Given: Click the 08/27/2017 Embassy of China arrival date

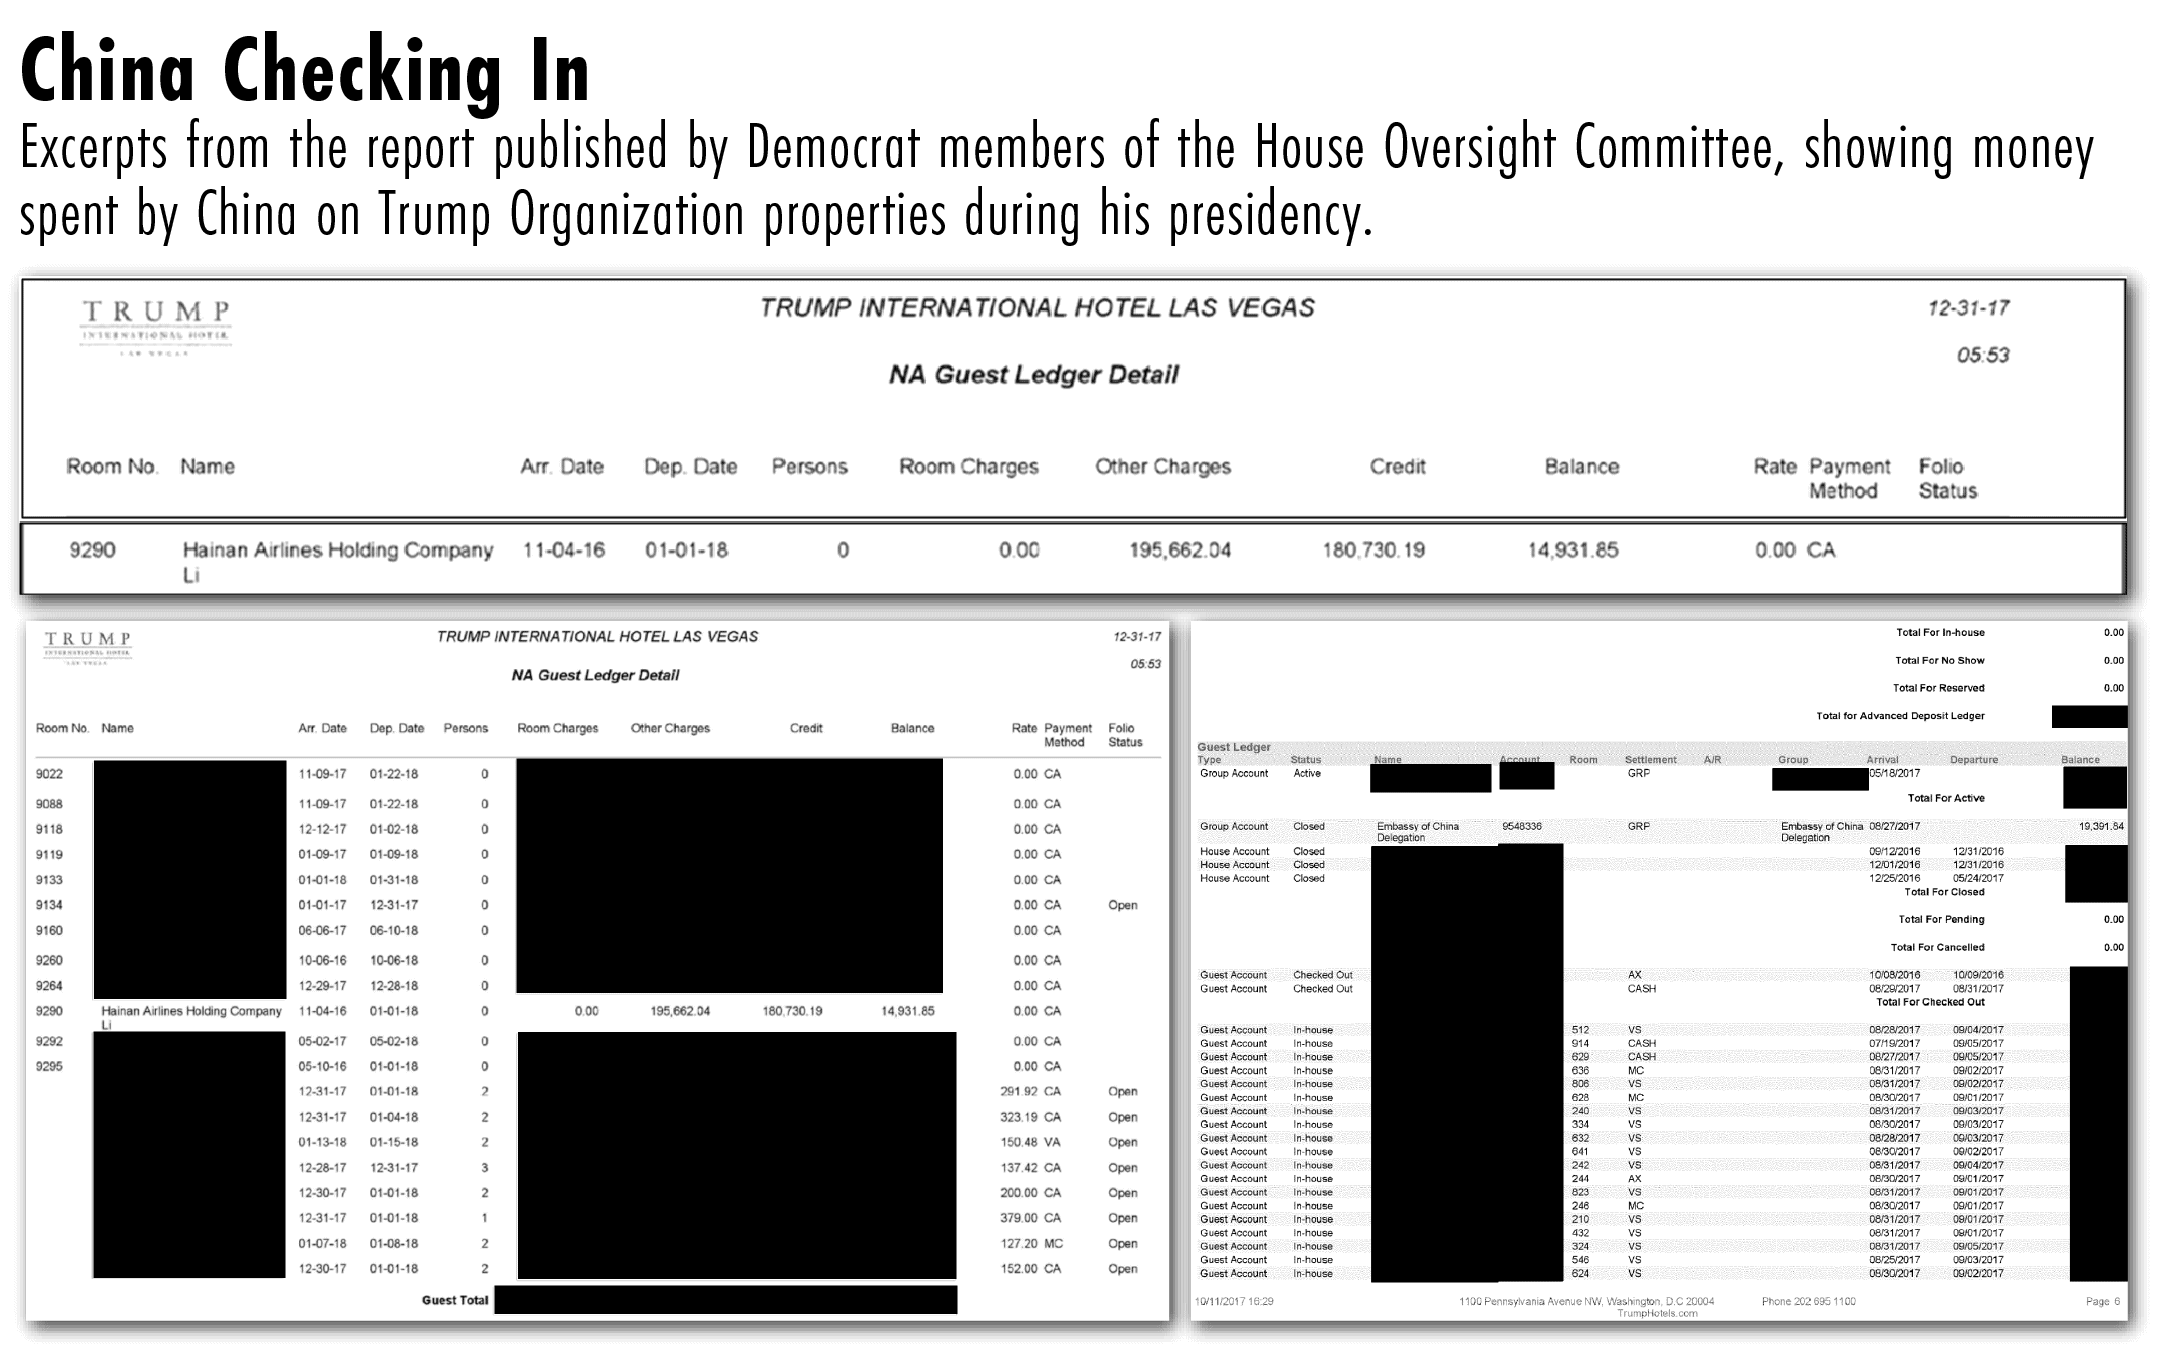Looking at the screenshot, I should coord(1894,827).
